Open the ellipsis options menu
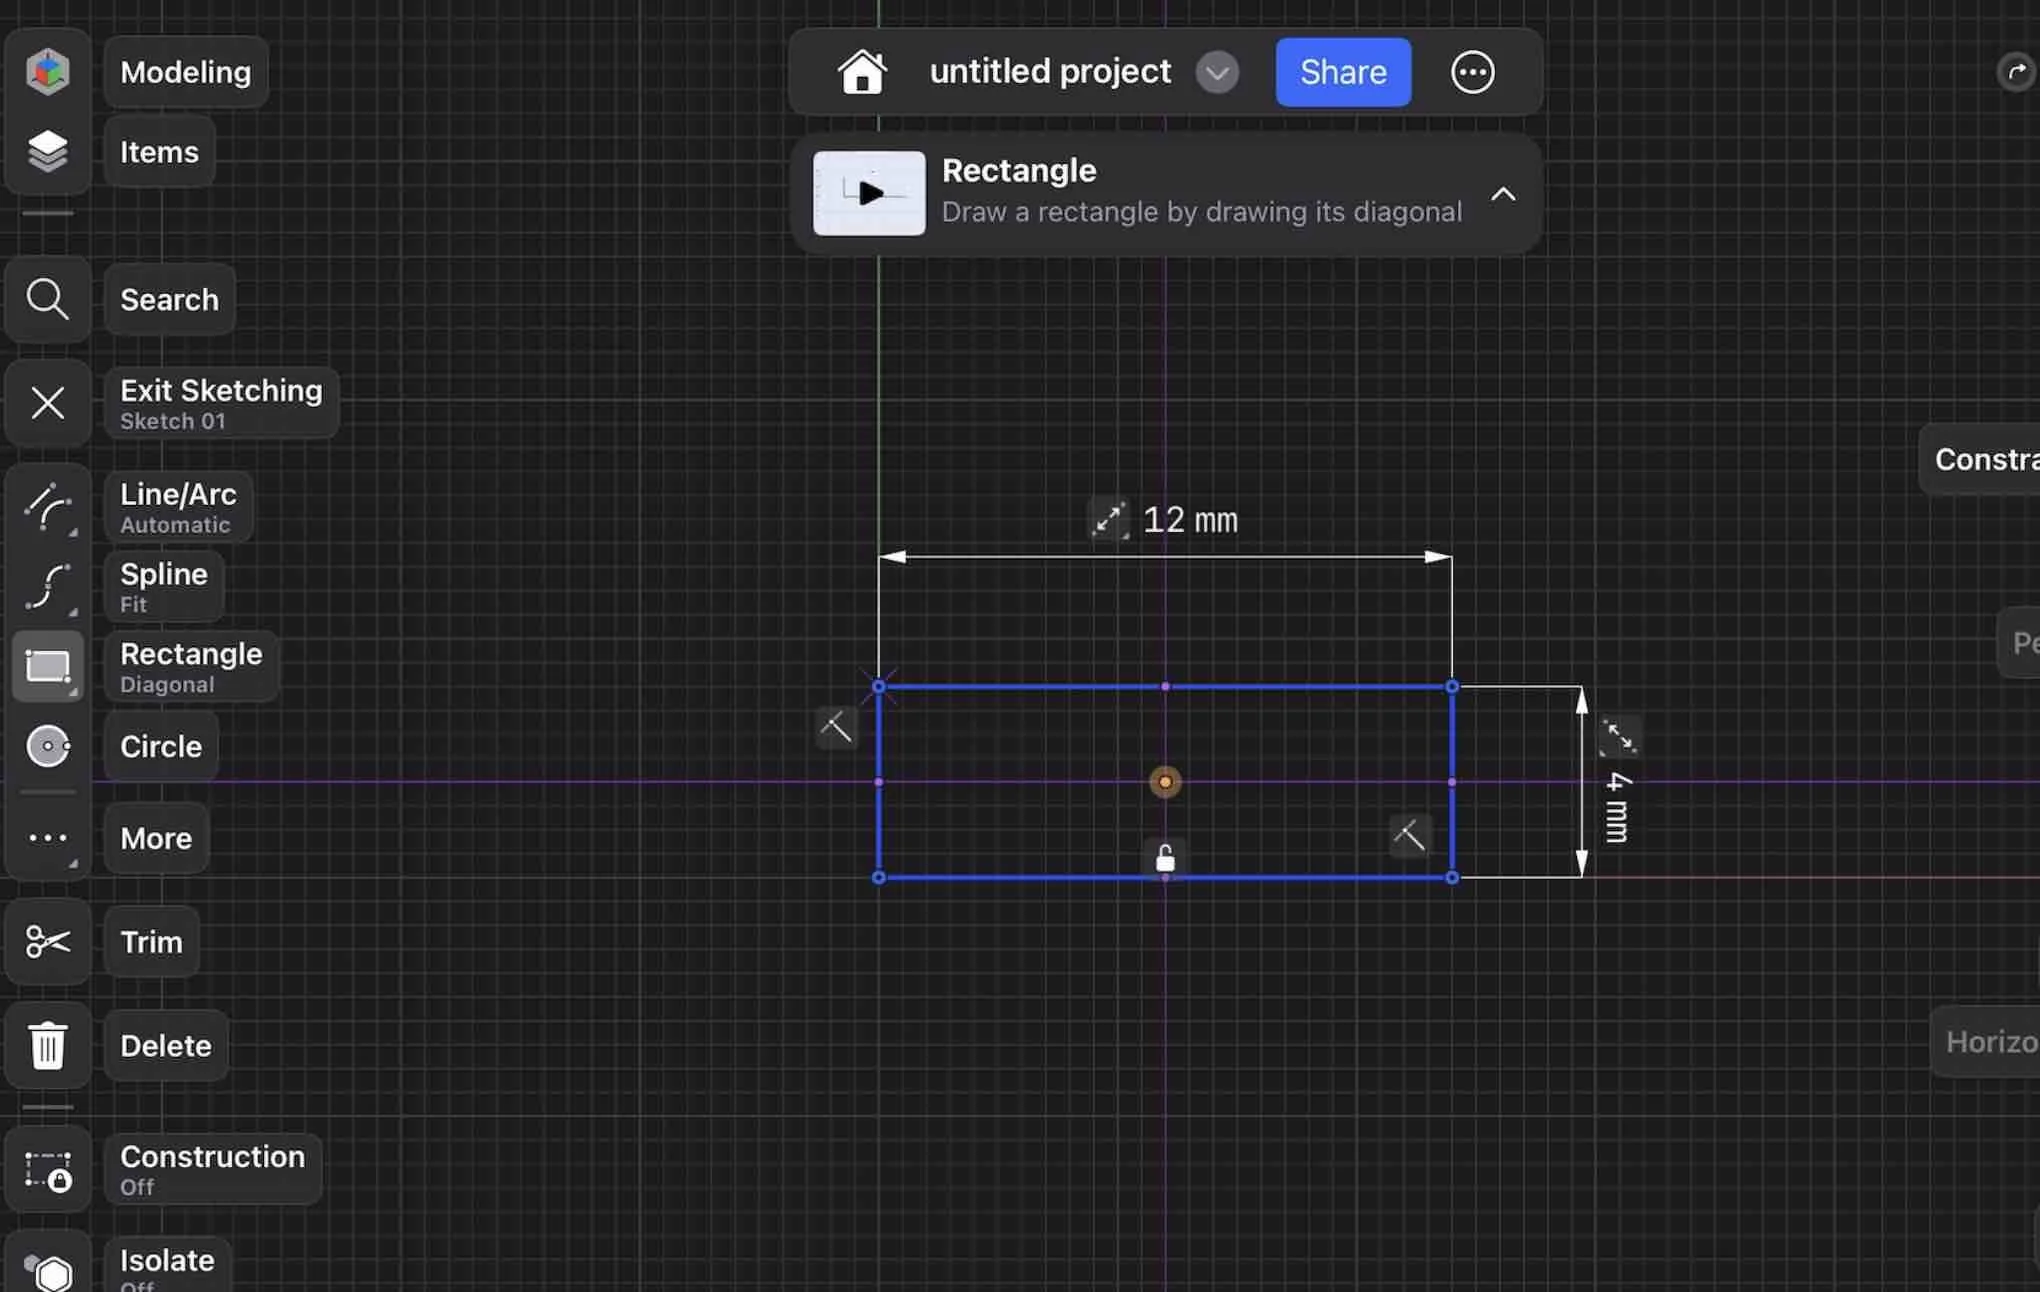This screenshot has height=1292, width=2040. pos(1472,72)
